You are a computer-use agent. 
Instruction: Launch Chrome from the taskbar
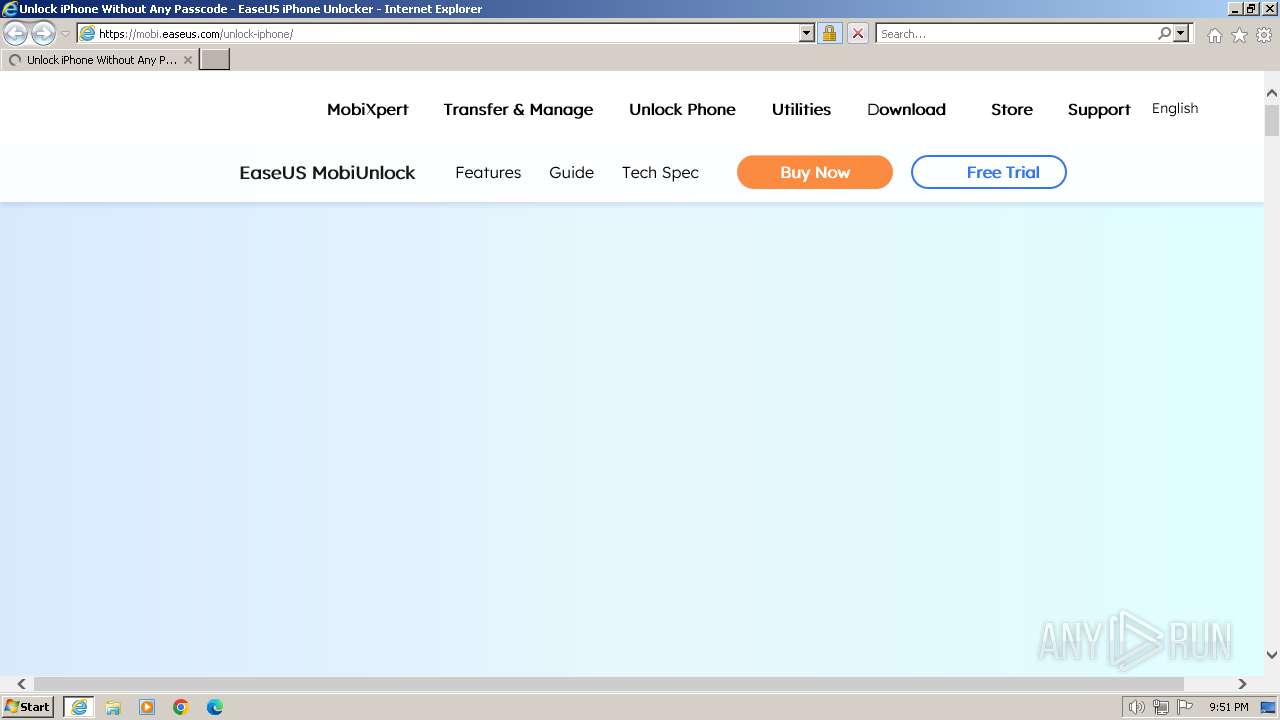[x=181, y=707]
